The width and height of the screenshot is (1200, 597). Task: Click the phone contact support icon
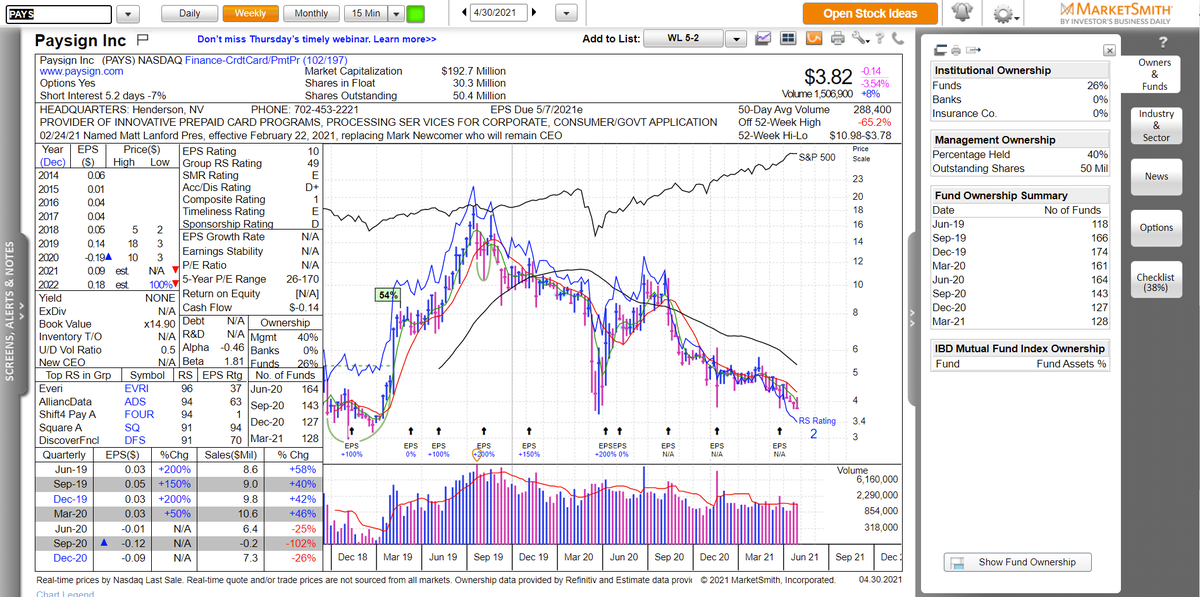pos(896,37)
